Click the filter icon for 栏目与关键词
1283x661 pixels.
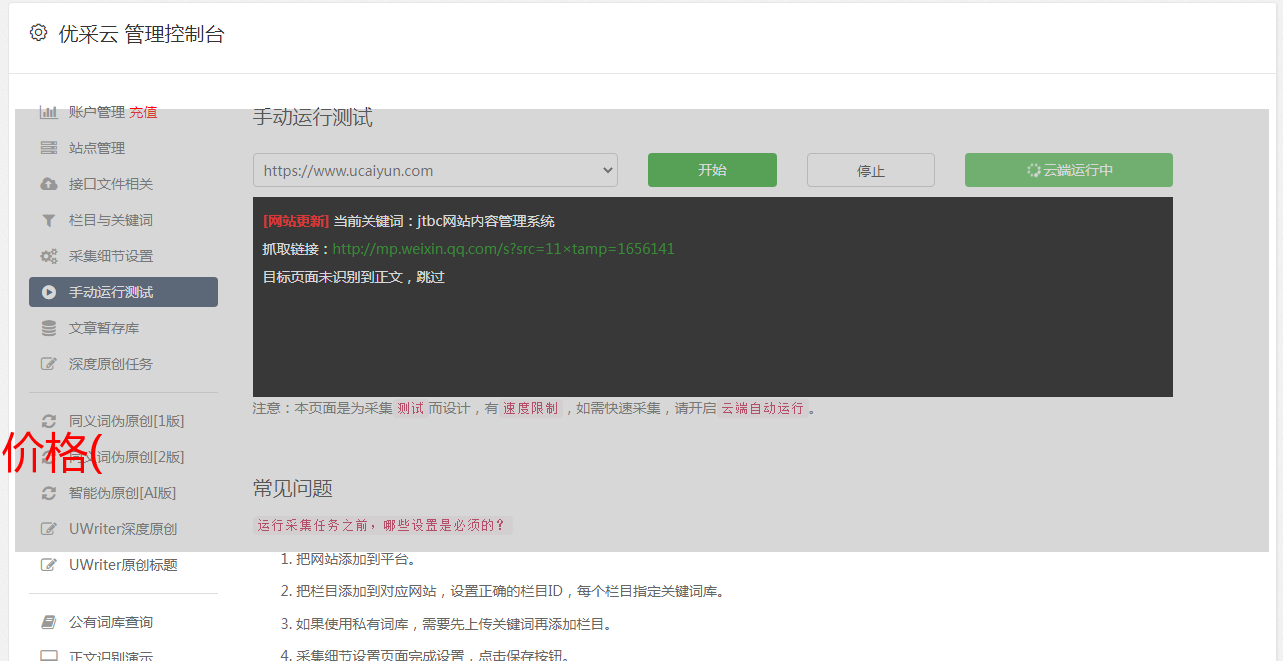(x=48, y=220)
